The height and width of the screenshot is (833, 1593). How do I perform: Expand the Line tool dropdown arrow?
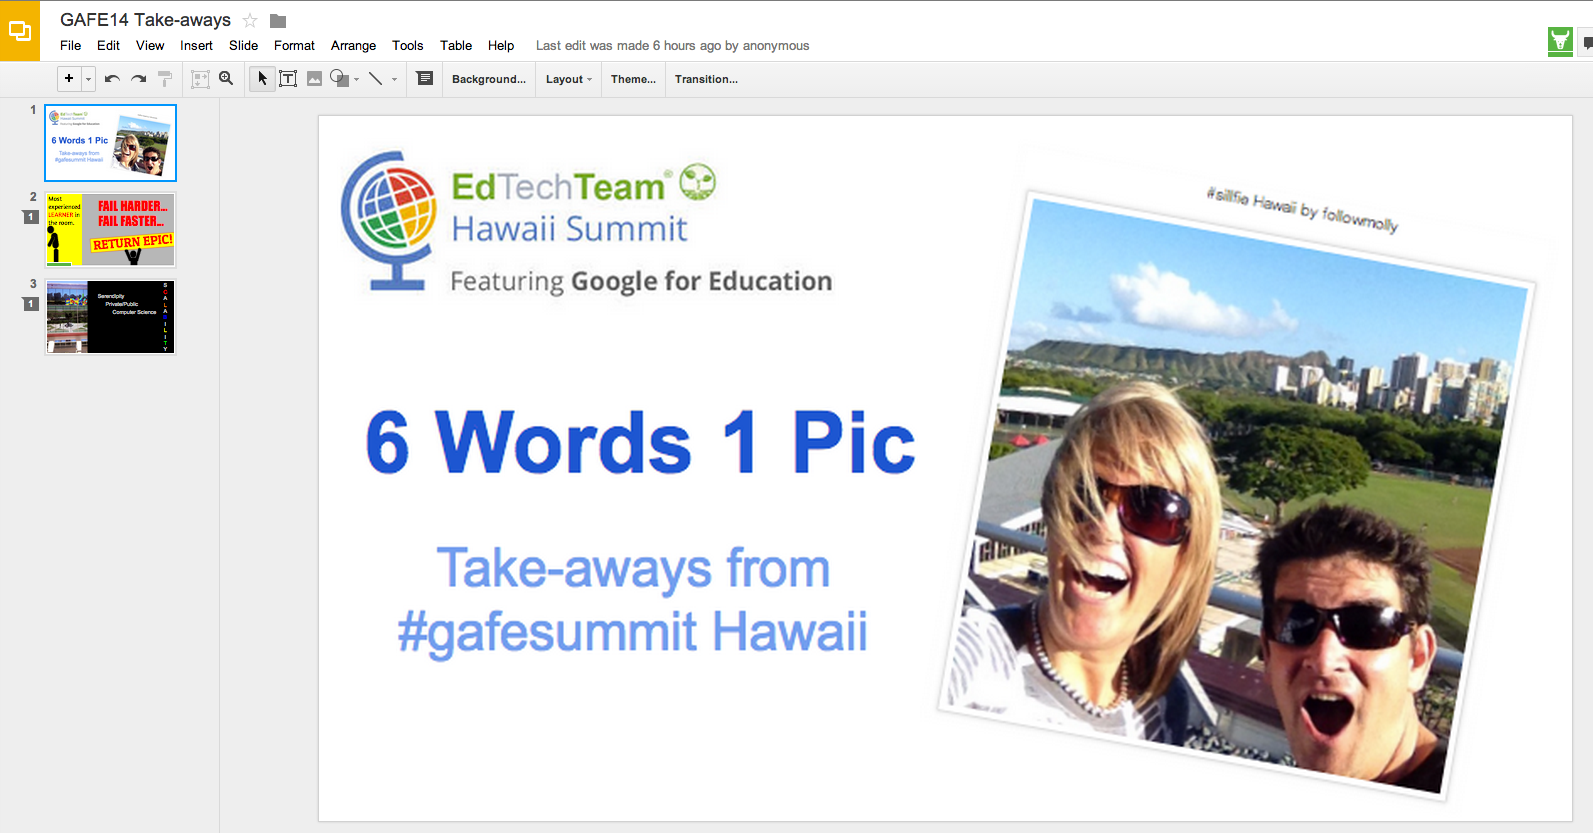(394, 79)
